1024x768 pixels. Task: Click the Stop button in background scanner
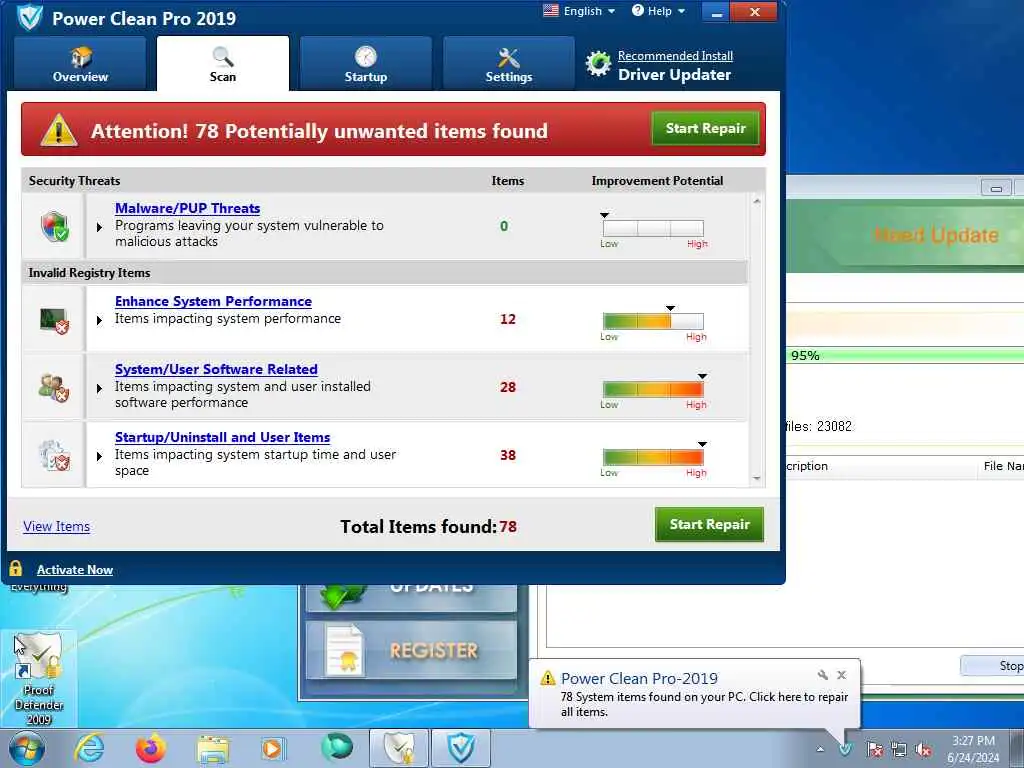993,665
